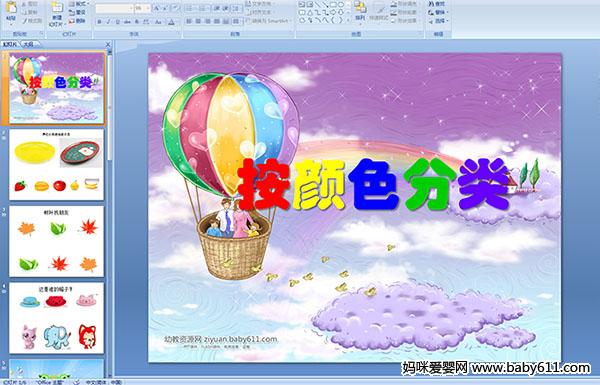Open the font color A swatch
Image resolution: width=600 pixels, height=385 pixels.
[x=171, y=22]
